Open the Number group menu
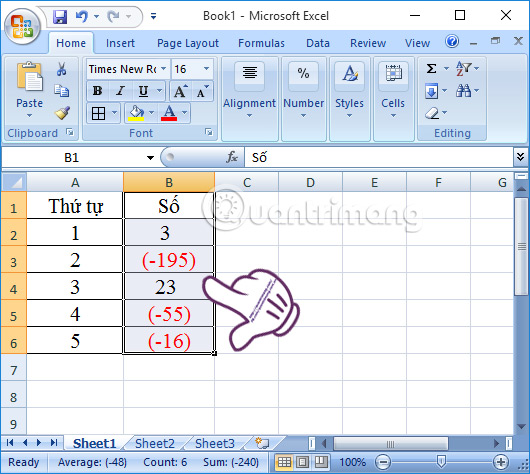Image resolution: width=530 pixels, height=474 pixels. click(x=304, y=99)
